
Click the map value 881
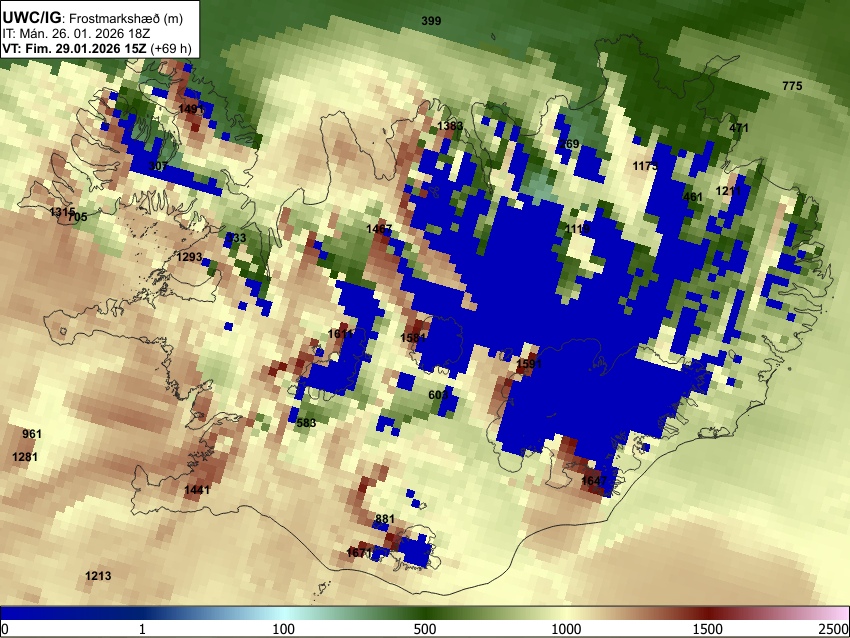coord(384,519)
